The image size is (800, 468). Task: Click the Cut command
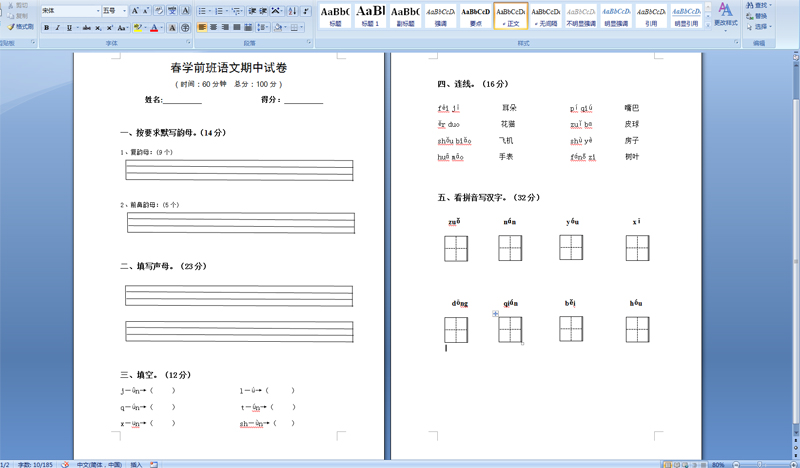click(18, 5)
